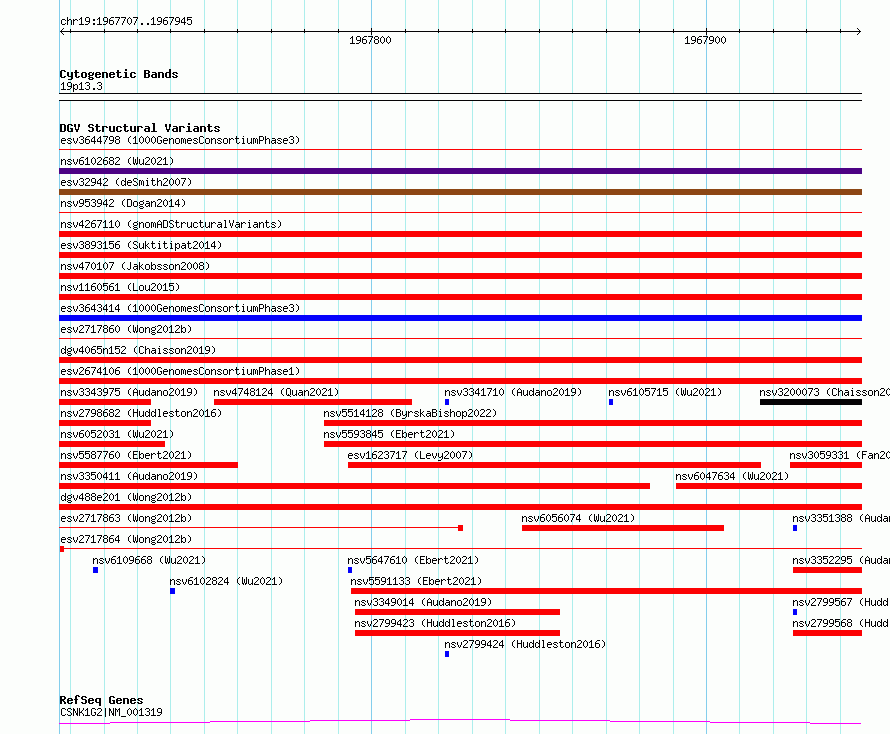Click the brown esv32942 deSmith2007 bar

pos(460,192)
